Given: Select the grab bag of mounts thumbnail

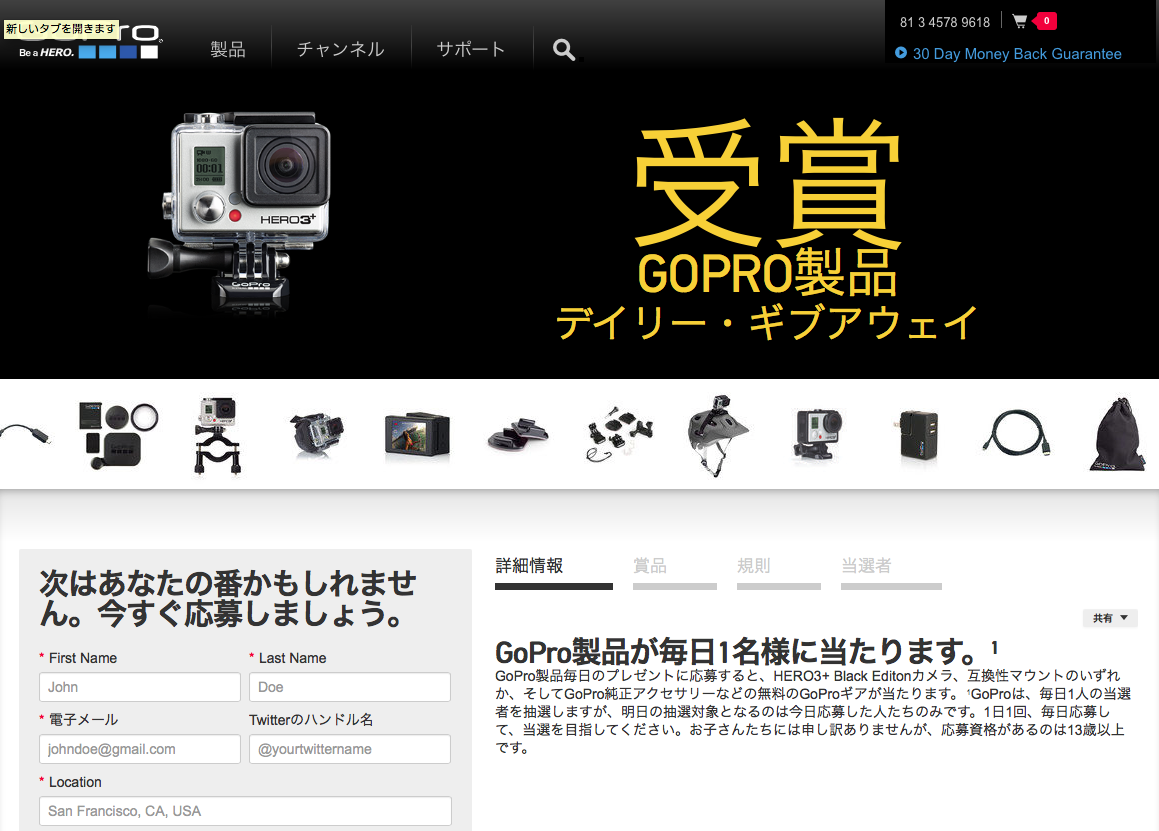Looking at the screenshot, I should pyautogui.click(x=619, y=434).
